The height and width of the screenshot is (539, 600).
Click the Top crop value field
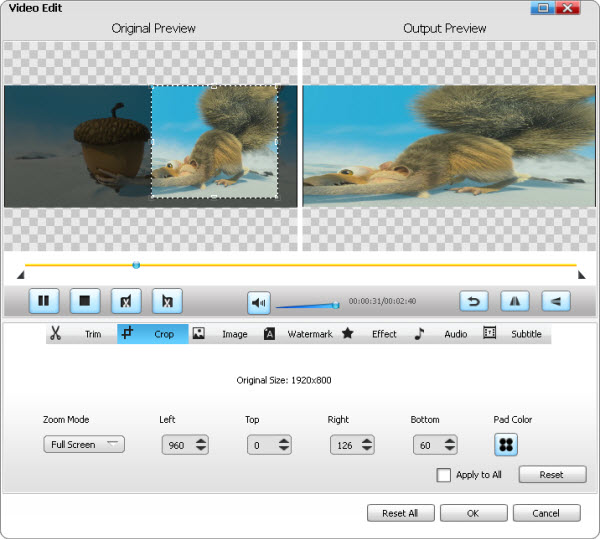262,445
